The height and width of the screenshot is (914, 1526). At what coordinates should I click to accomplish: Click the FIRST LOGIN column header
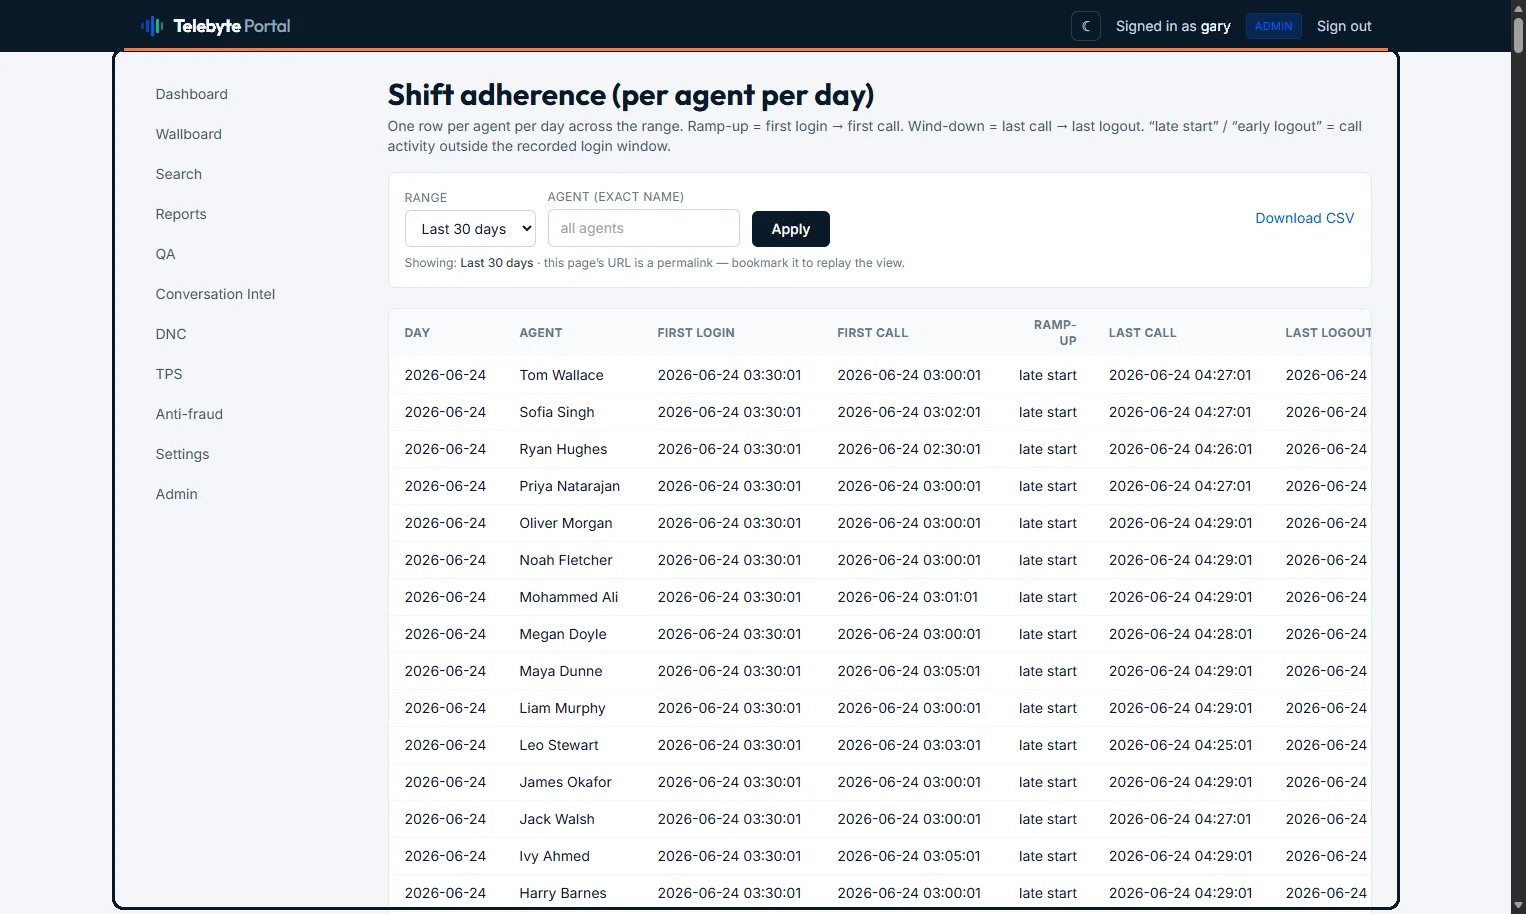click(x=696, y=333)
